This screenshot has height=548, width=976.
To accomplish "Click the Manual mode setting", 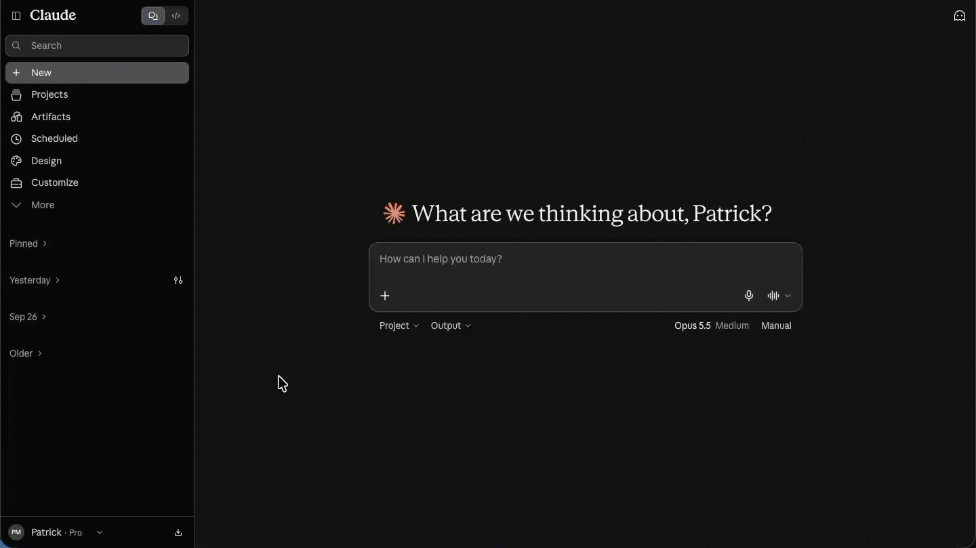I will click(776, 326).
